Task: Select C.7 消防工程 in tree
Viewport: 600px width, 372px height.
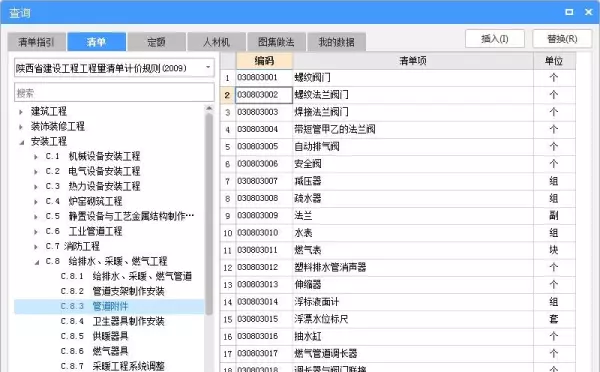Action: [x=73, y=246]
